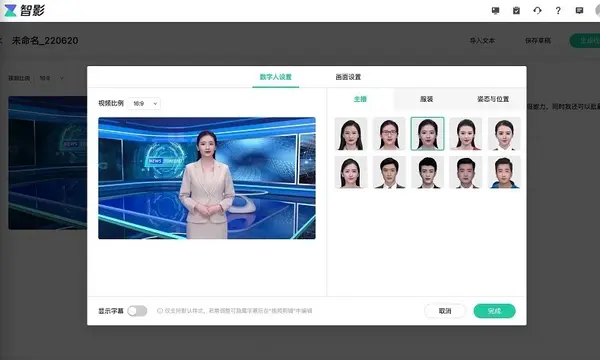600x360 pixels.
Task: Open the 视频比例 16:9 dropdown in dialog
Action: 144,103
